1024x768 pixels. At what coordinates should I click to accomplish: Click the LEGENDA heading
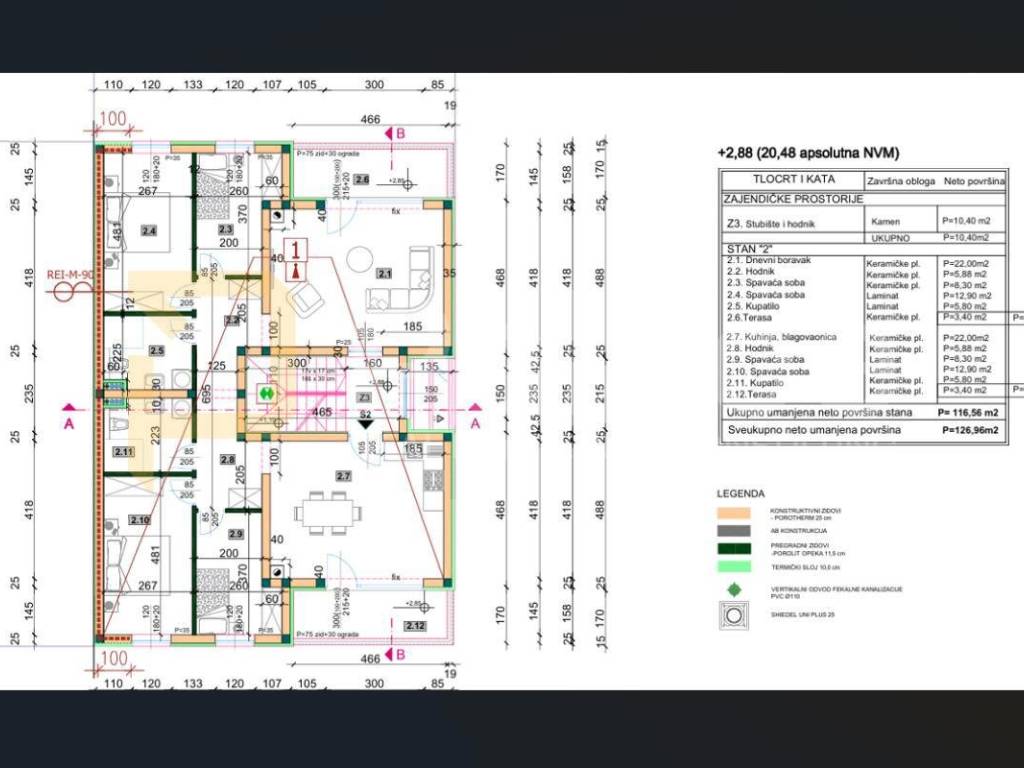coord(741,493)
